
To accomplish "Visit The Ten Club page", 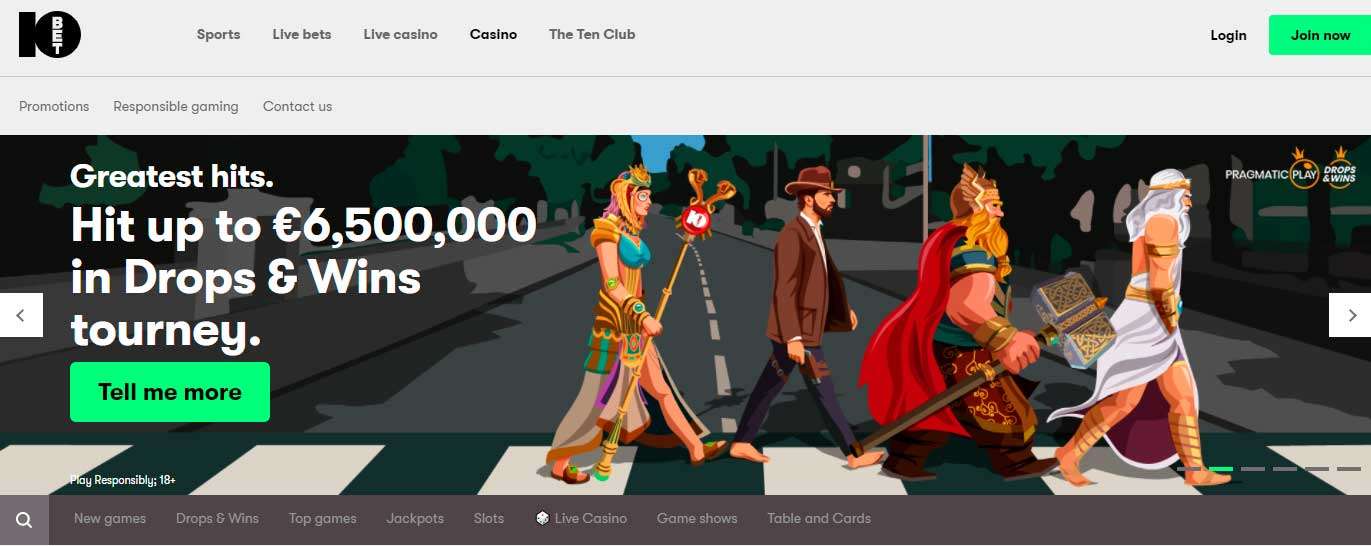I will pos(592,34).
